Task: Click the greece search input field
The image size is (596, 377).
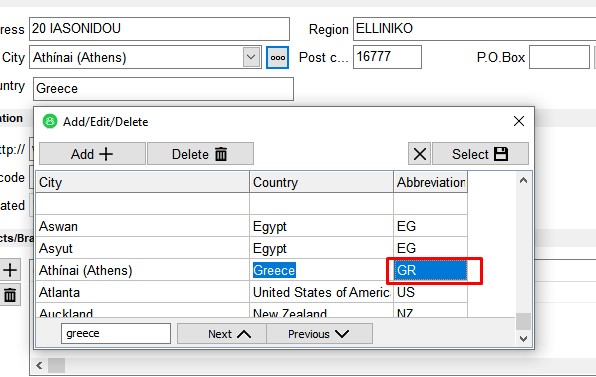Action: click(x=116, y=333)
